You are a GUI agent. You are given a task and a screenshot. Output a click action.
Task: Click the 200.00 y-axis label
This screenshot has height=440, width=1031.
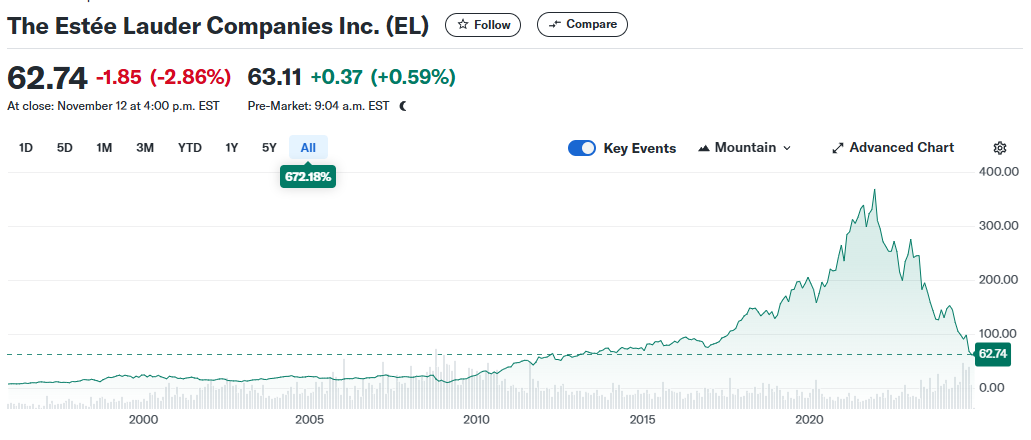point(999,280)
